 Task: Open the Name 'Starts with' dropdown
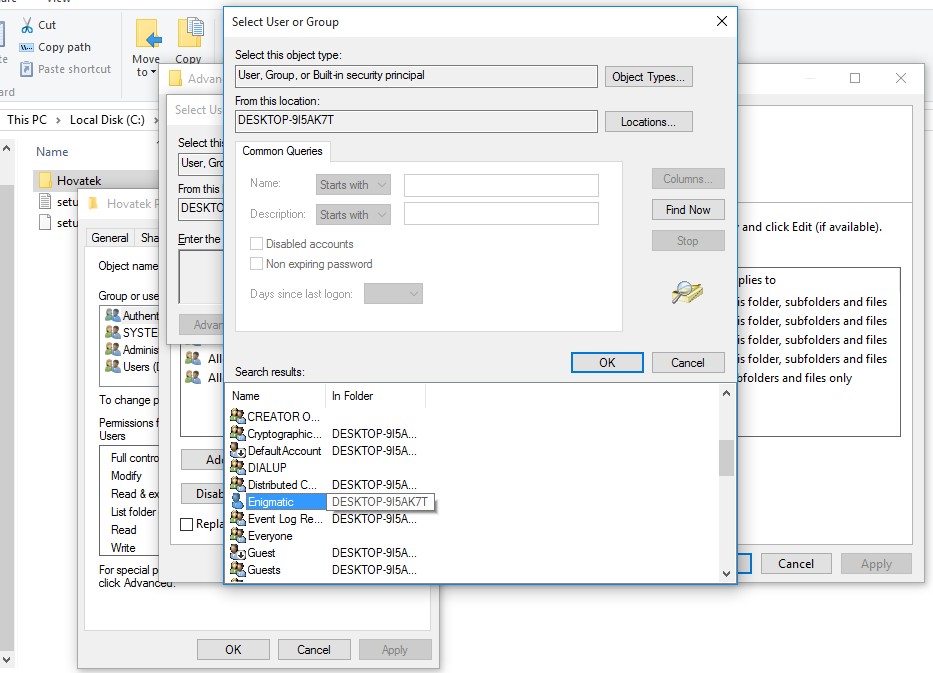click(353, 185)
